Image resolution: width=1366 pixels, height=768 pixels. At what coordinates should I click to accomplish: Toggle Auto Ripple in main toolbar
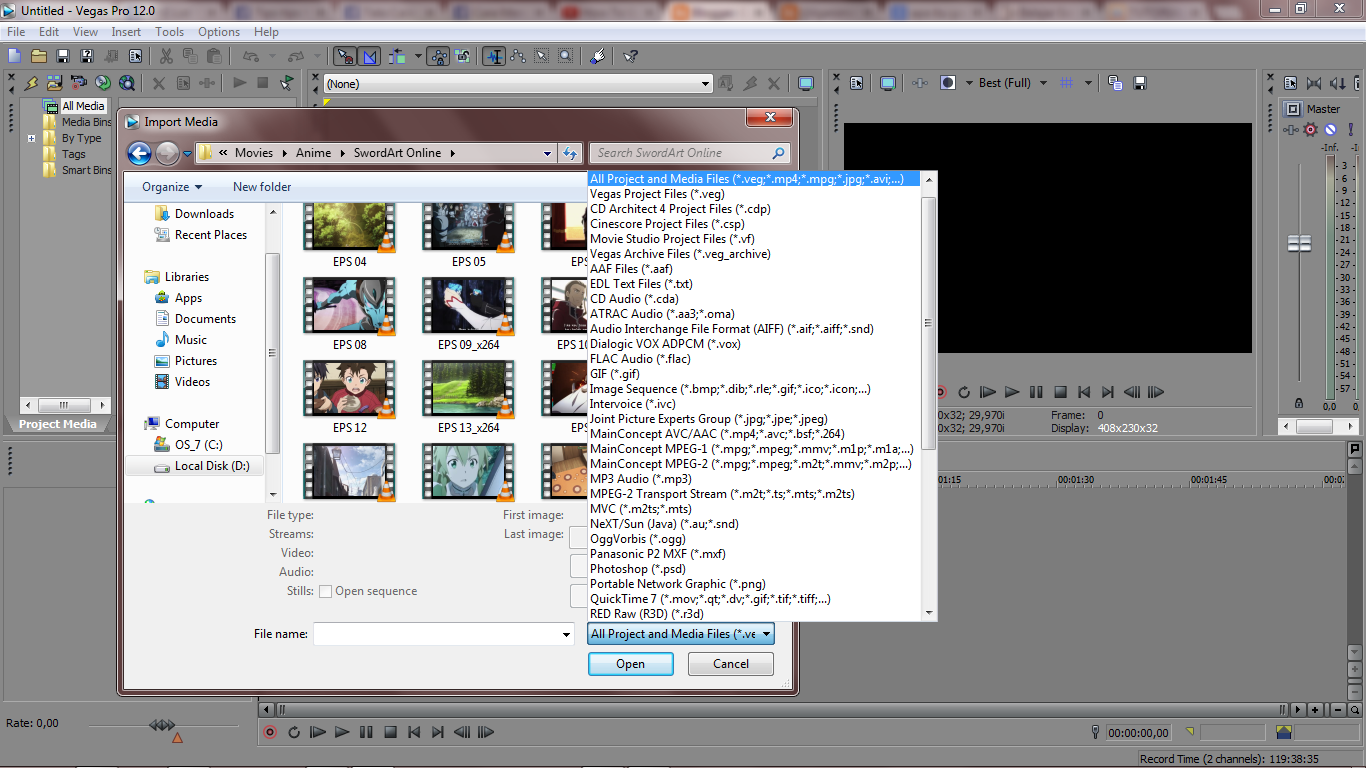(x=398, y=56)
